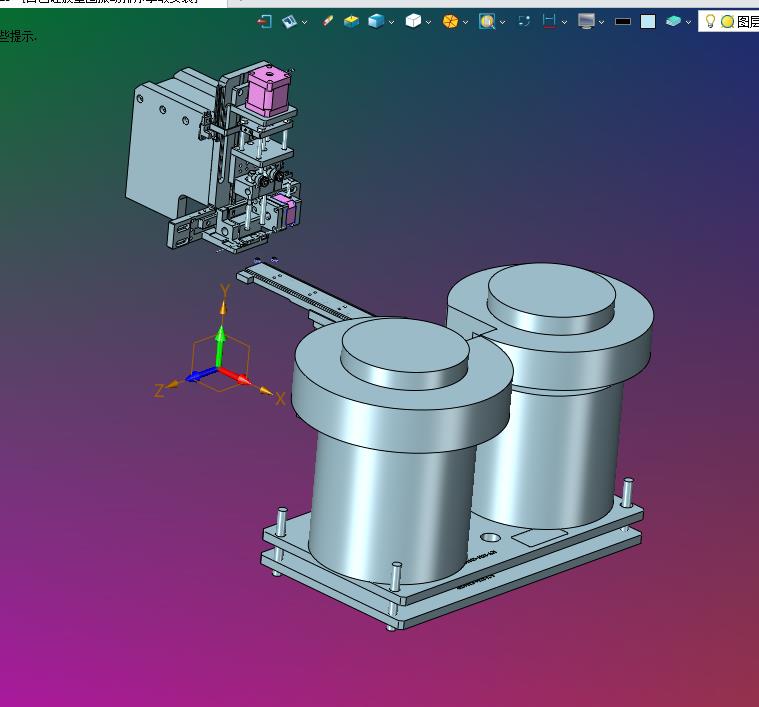Click the yellow-top box datum icon
The height and width of the screenshot is (707, 759).
(x=351, y=21)
